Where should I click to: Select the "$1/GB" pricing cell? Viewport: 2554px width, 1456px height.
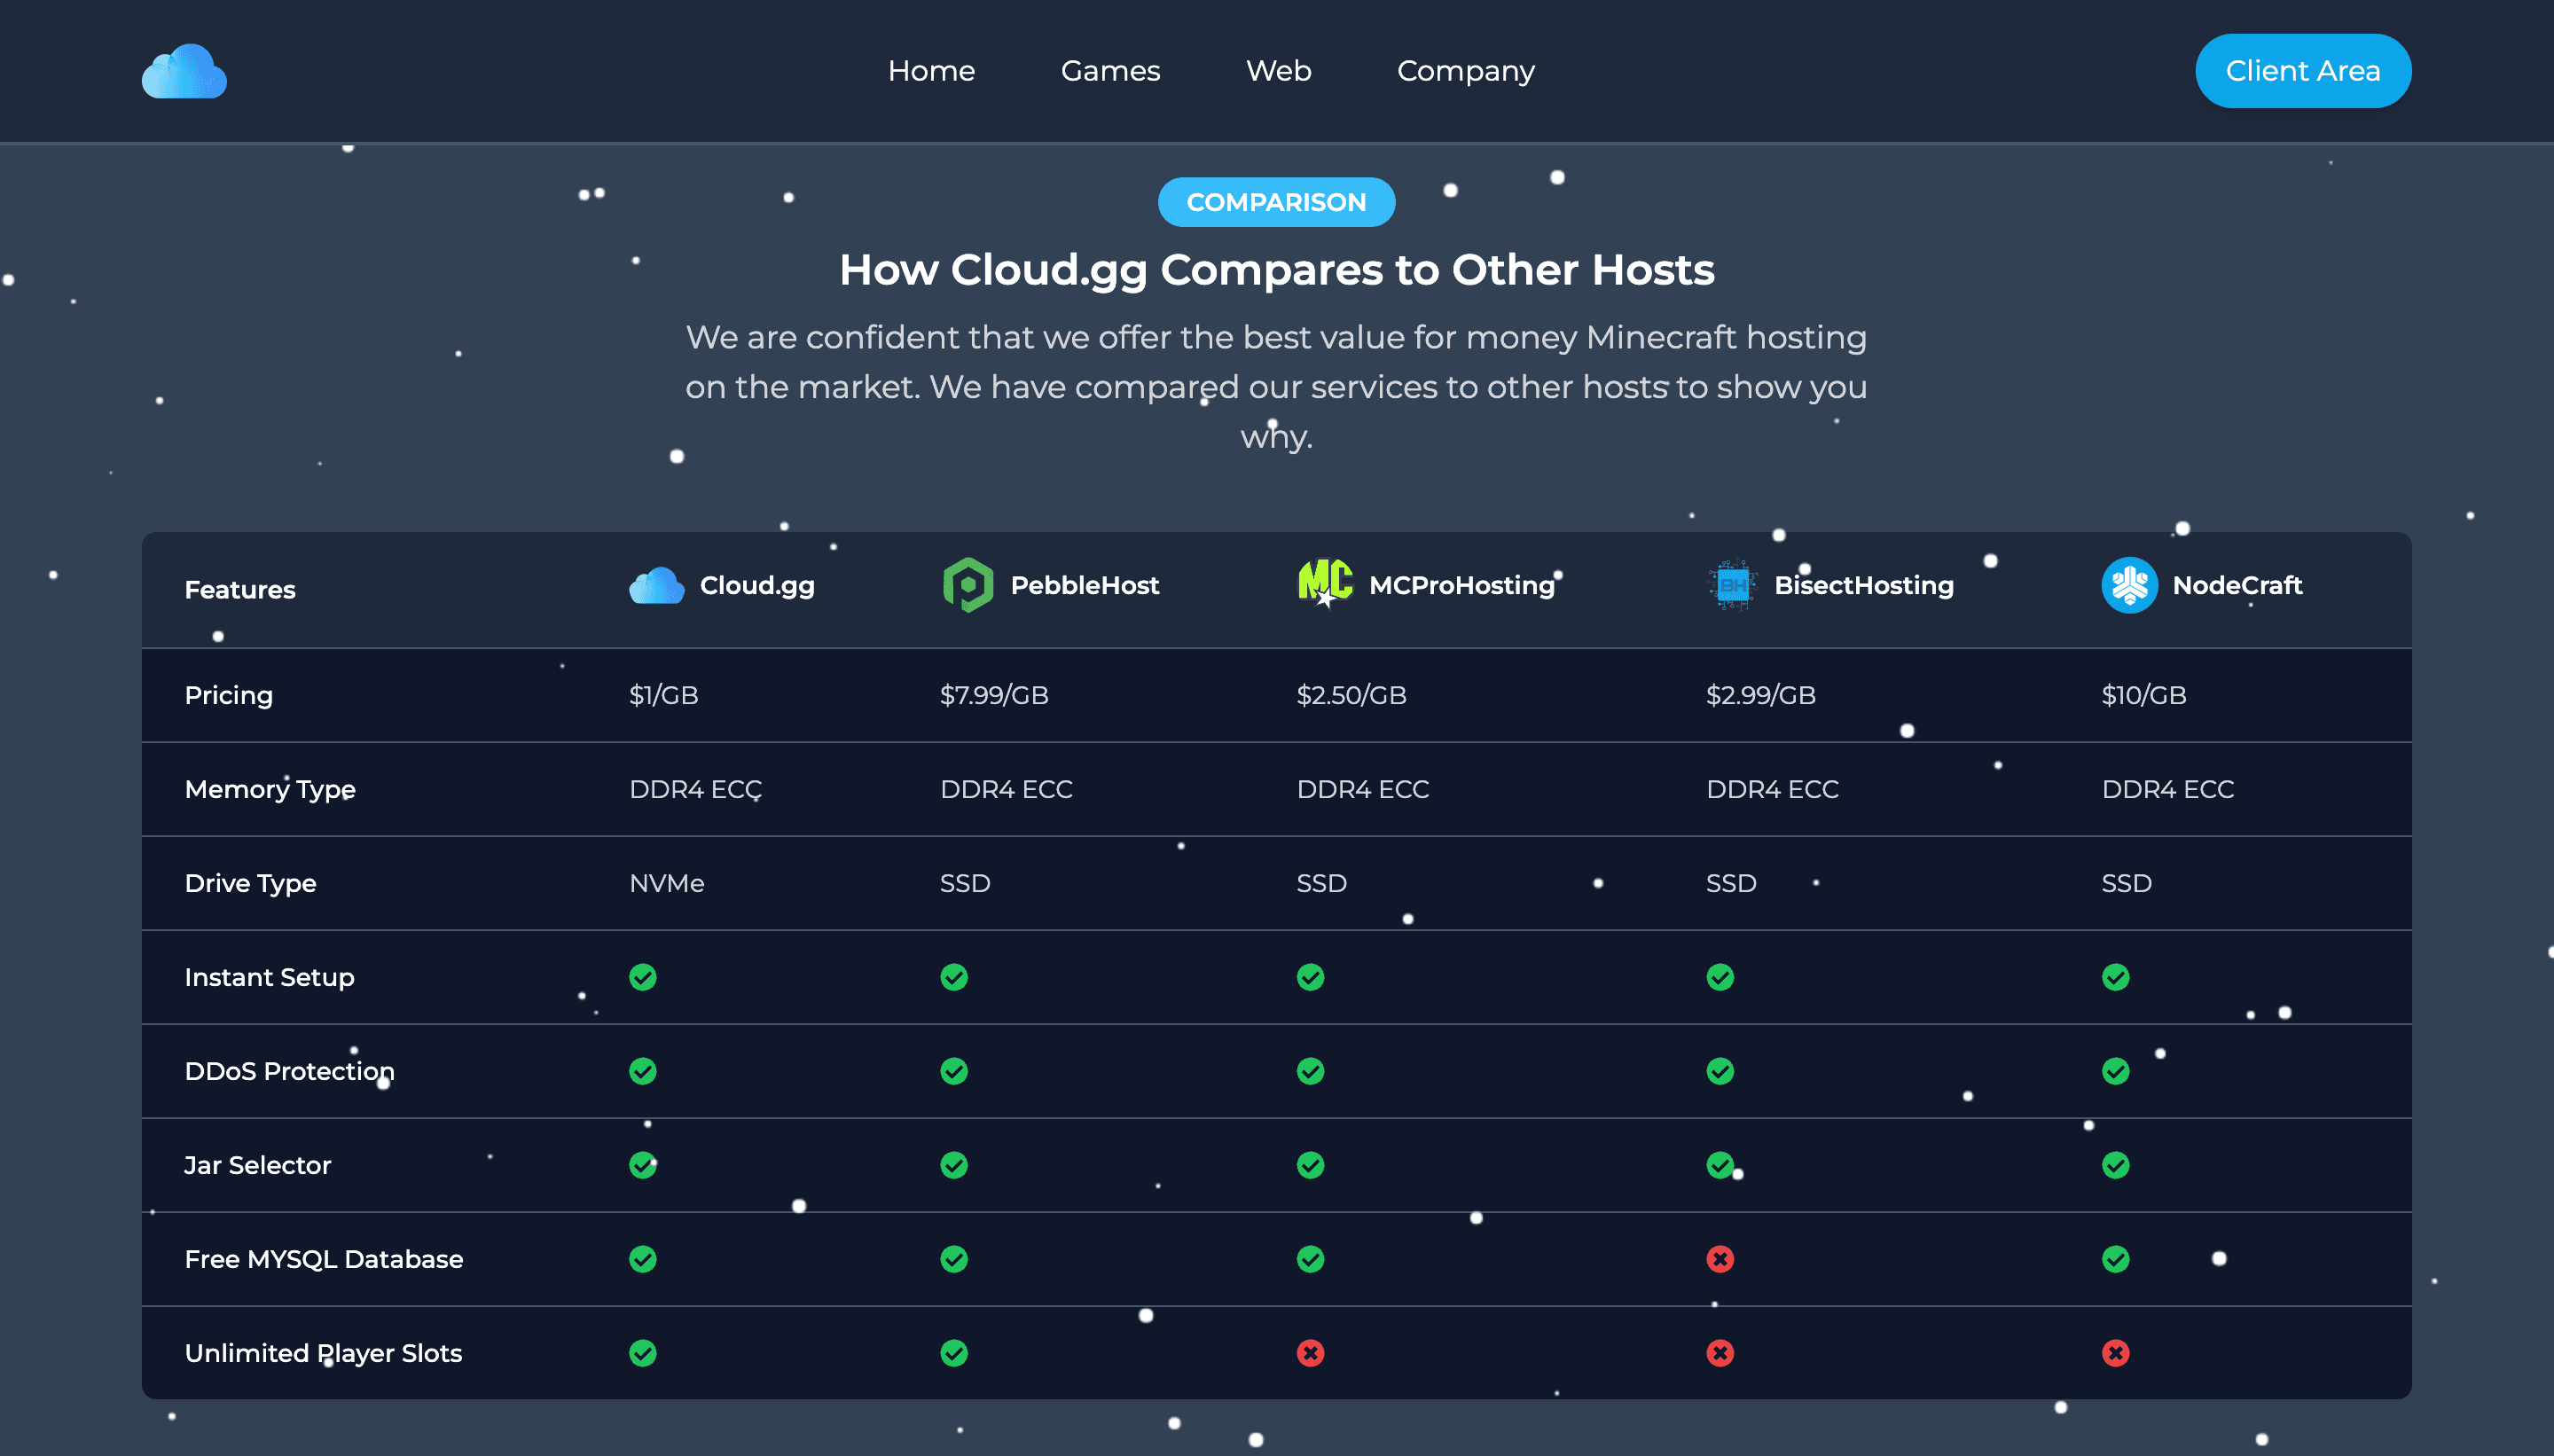[664, 695]
